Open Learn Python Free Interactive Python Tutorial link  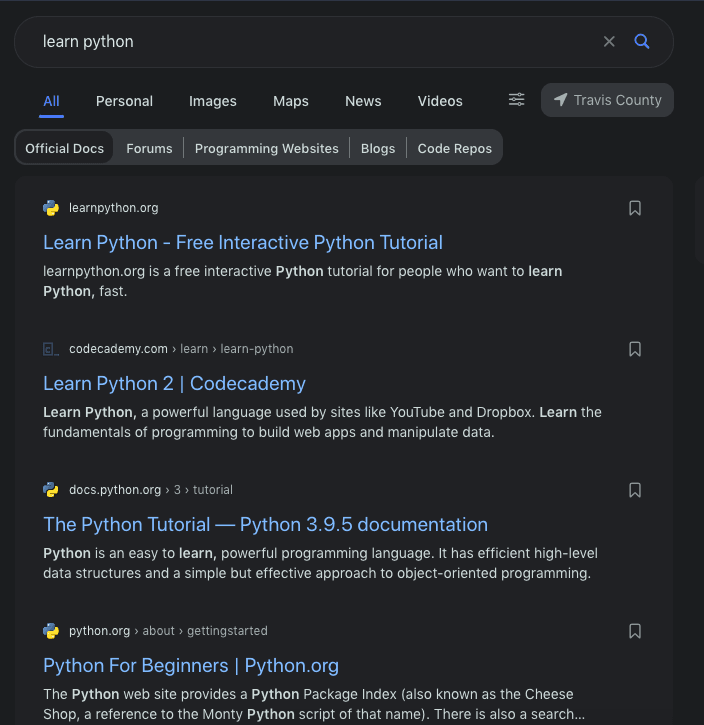coord(243,243)
